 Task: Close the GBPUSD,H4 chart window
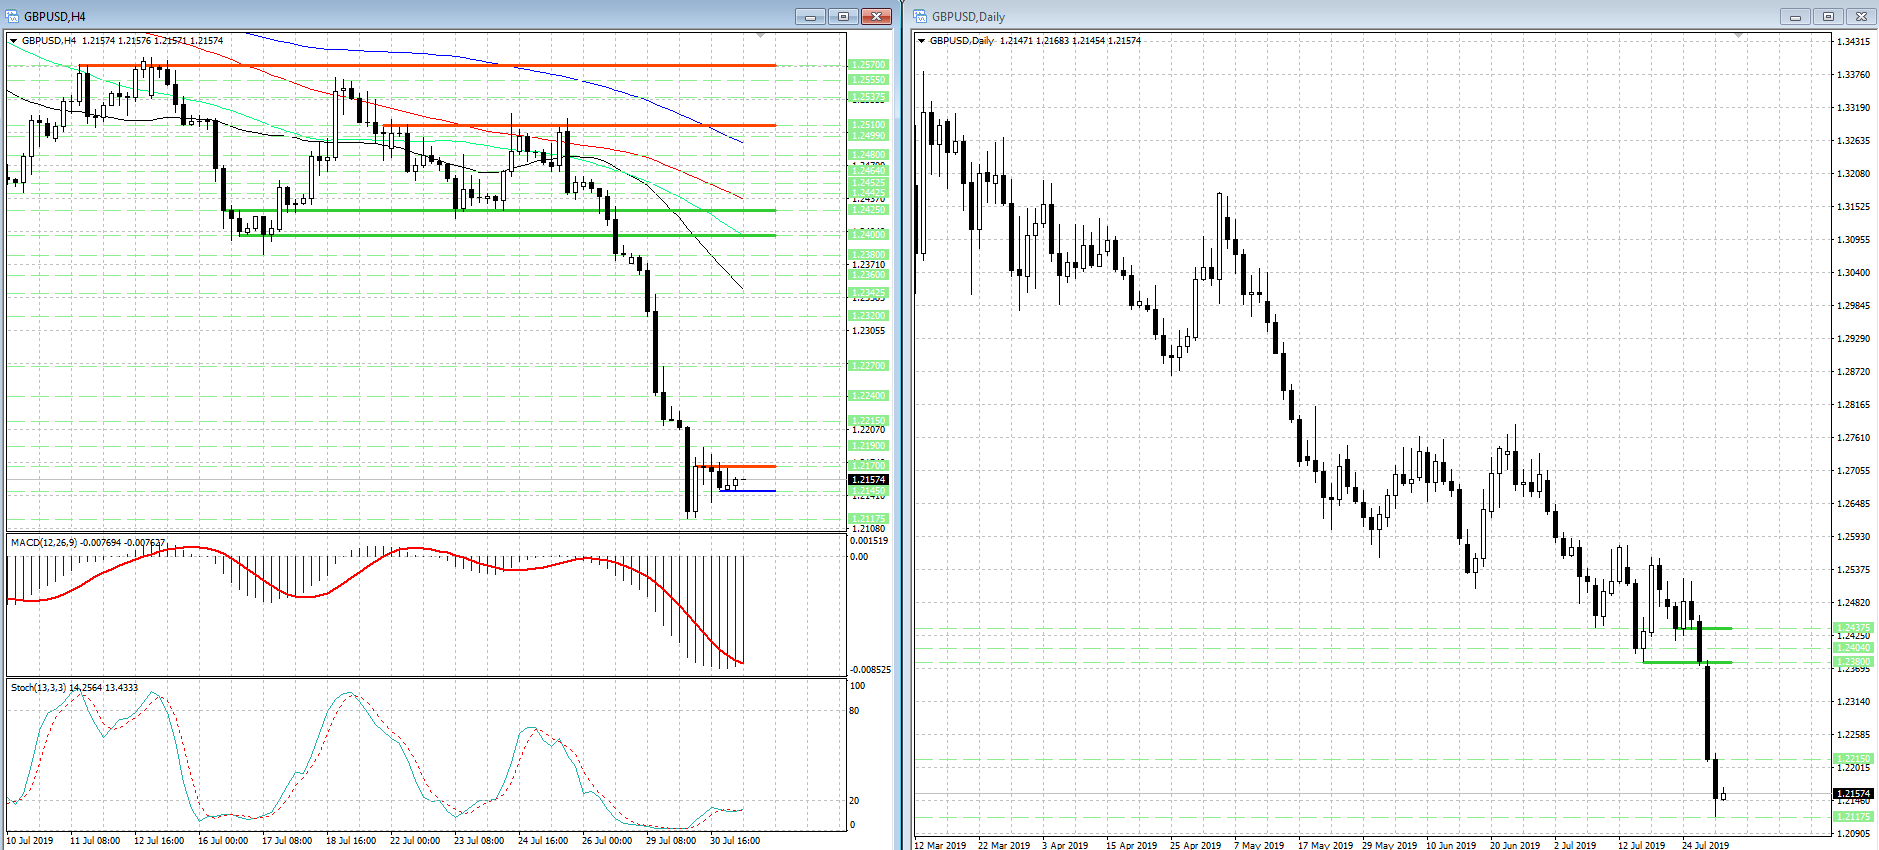tap(876, 16)
